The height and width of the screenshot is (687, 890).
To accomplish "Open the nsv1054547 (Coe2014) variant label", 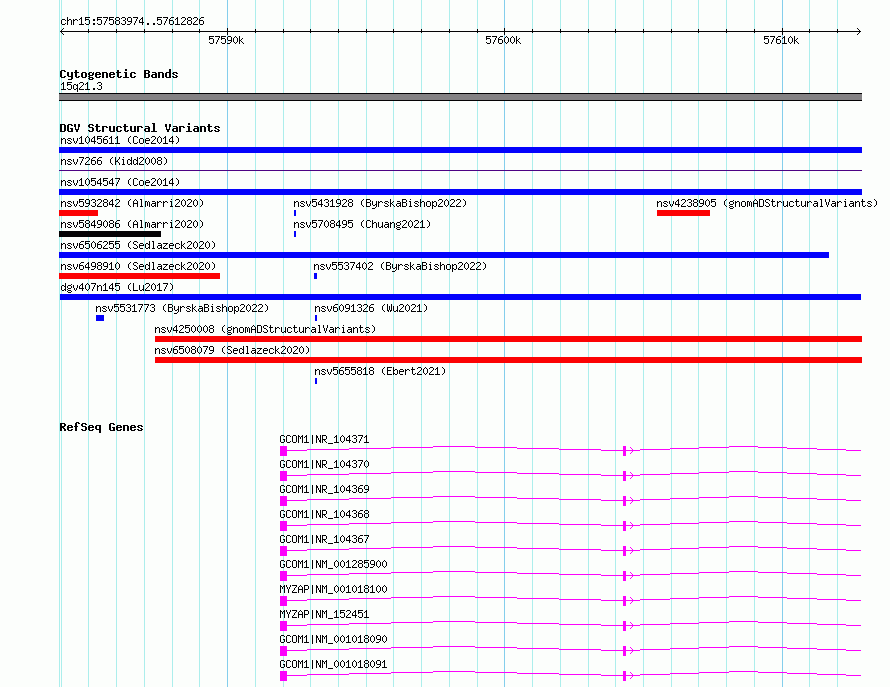I will [x=120, y=182].
